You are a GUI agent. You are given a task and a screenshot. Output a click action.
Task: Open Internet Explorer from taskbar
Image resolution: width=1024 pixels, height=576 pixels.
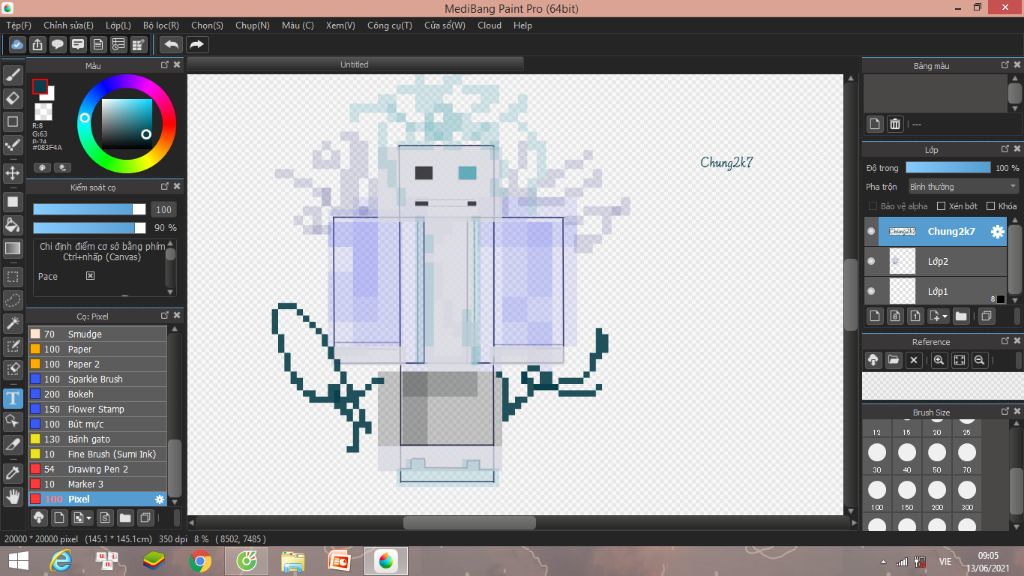click(61, 561)
